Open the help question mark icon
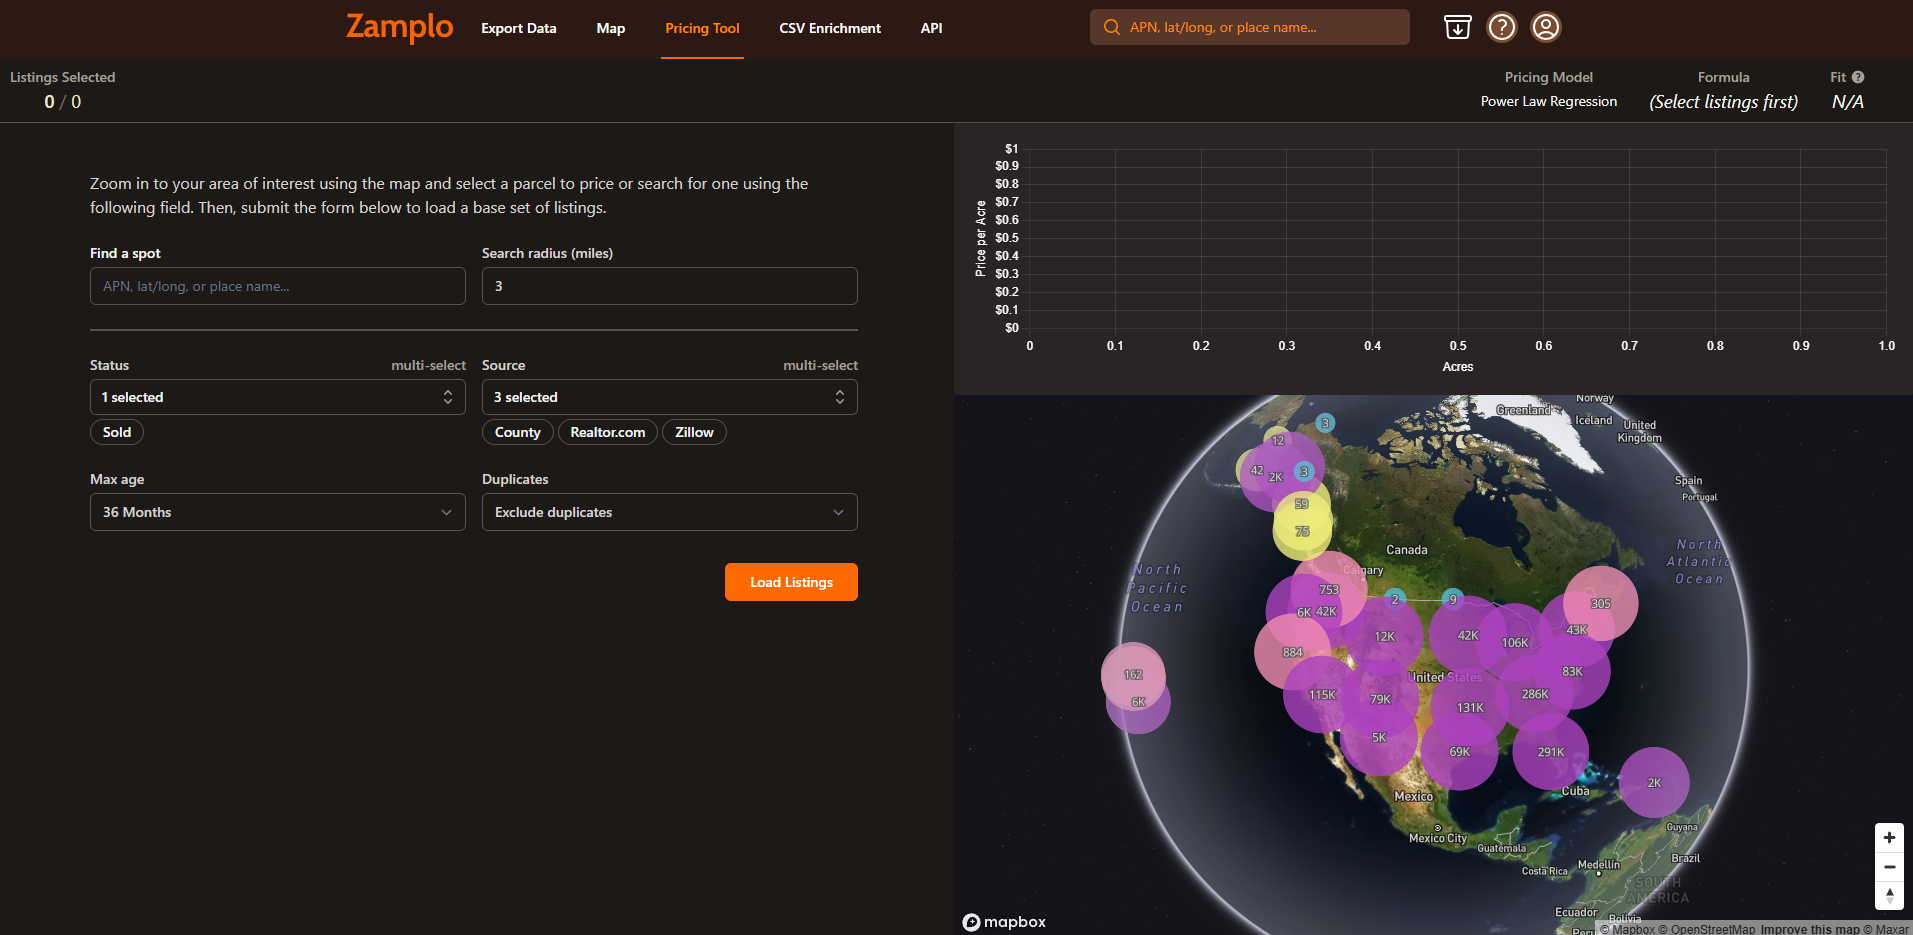 point(1501,27)
